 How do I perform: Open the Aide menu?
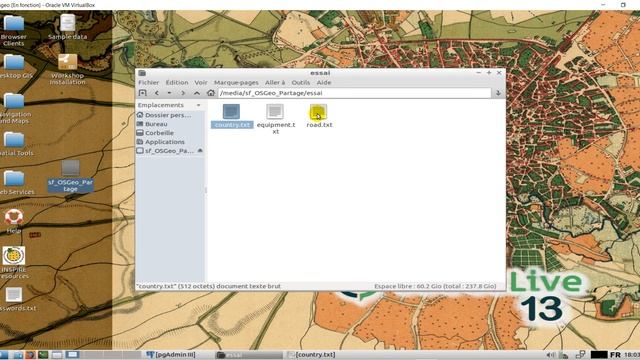(x=324, y=82)
